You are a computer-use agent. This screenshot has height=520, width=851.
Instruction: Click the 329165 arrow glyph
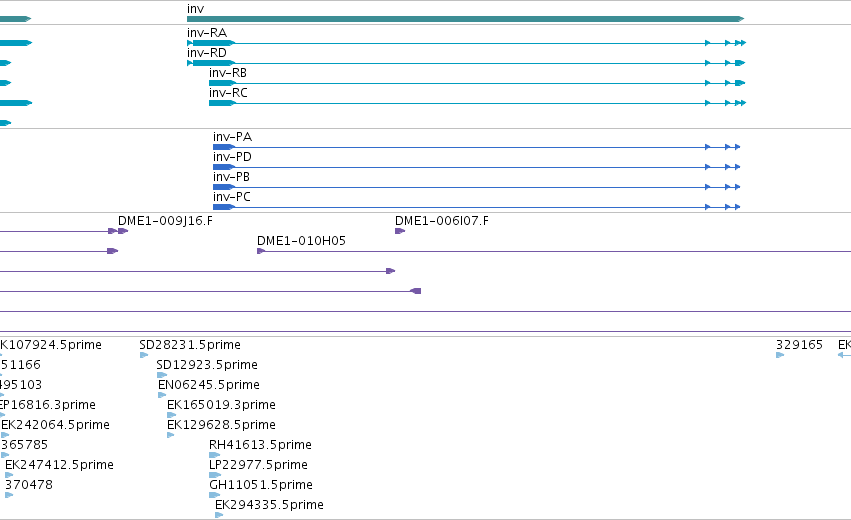780,356
